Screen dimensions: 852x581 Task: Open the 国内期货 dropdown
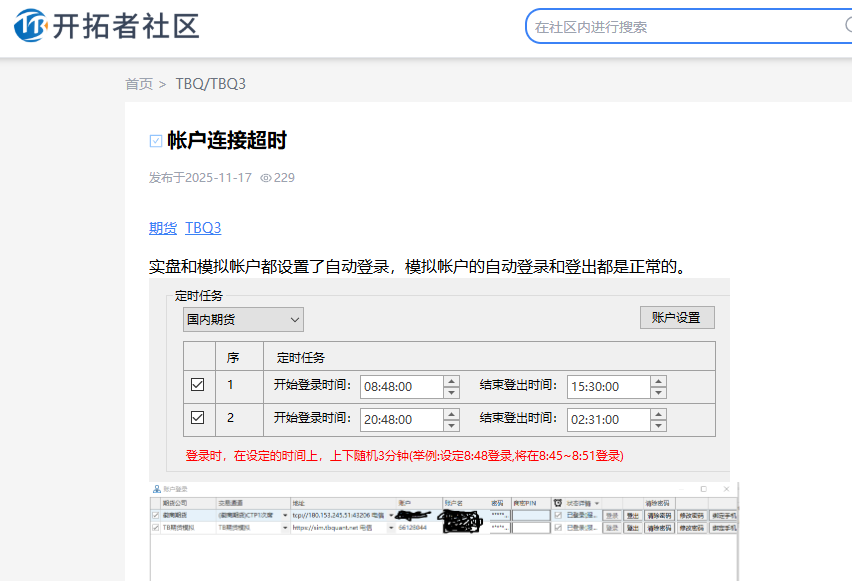(244, 319)
